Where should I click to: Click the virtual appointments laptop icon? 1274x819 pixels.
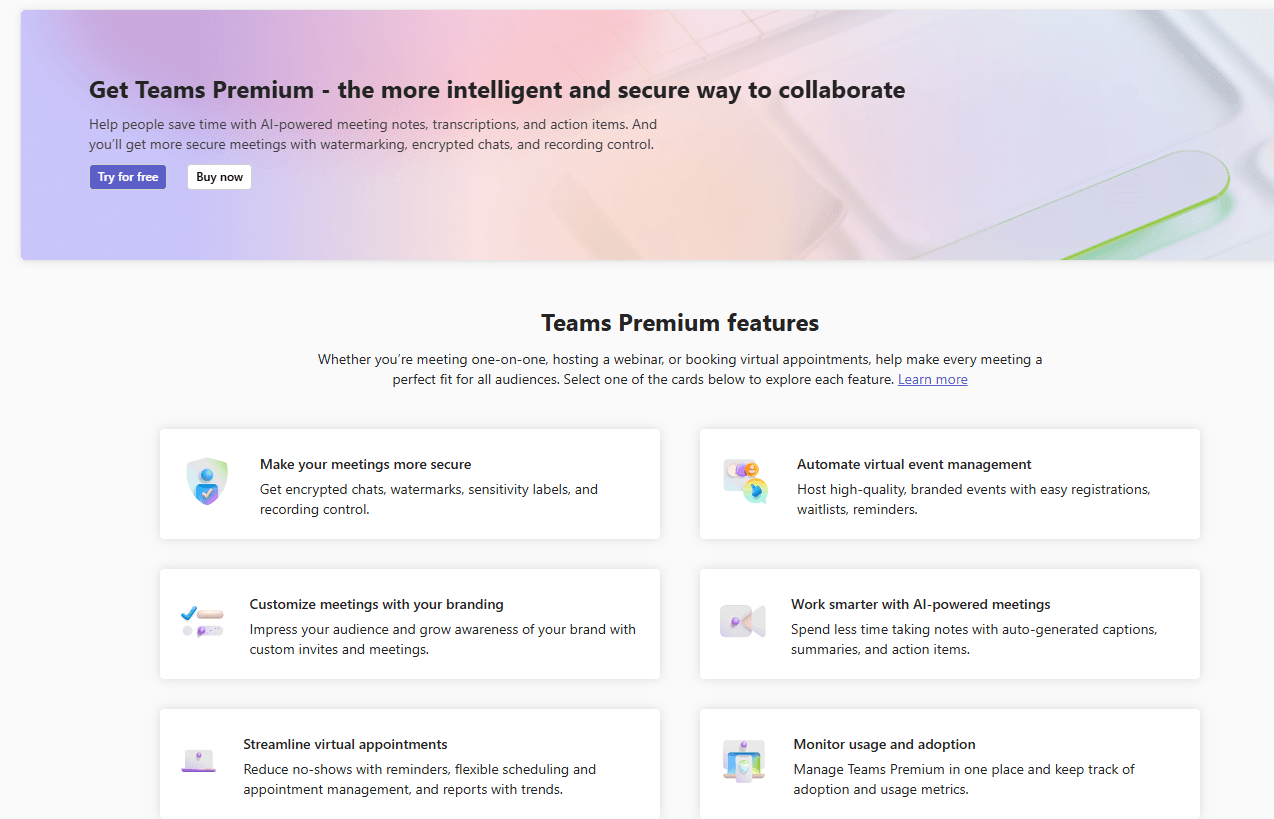pos(199,758)
